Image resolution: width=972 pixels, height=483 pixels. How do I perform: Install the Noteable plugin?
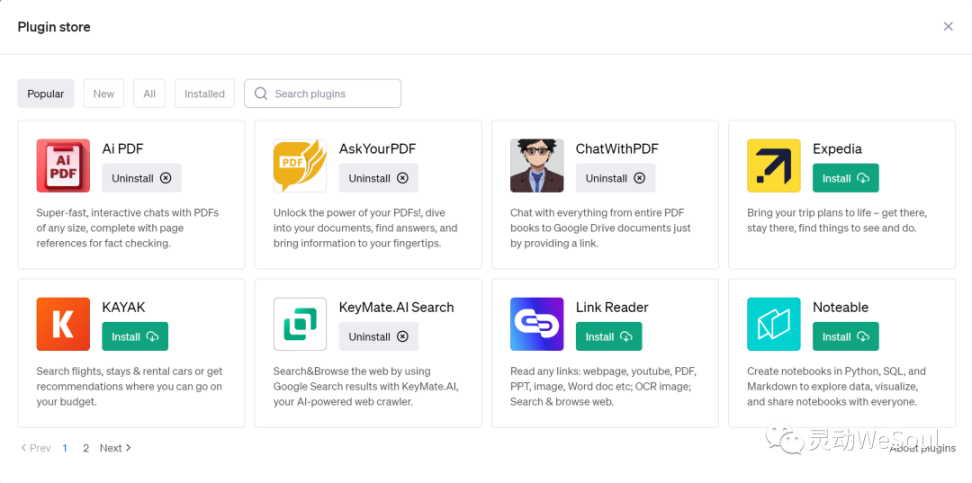click(x=845, y=337)
